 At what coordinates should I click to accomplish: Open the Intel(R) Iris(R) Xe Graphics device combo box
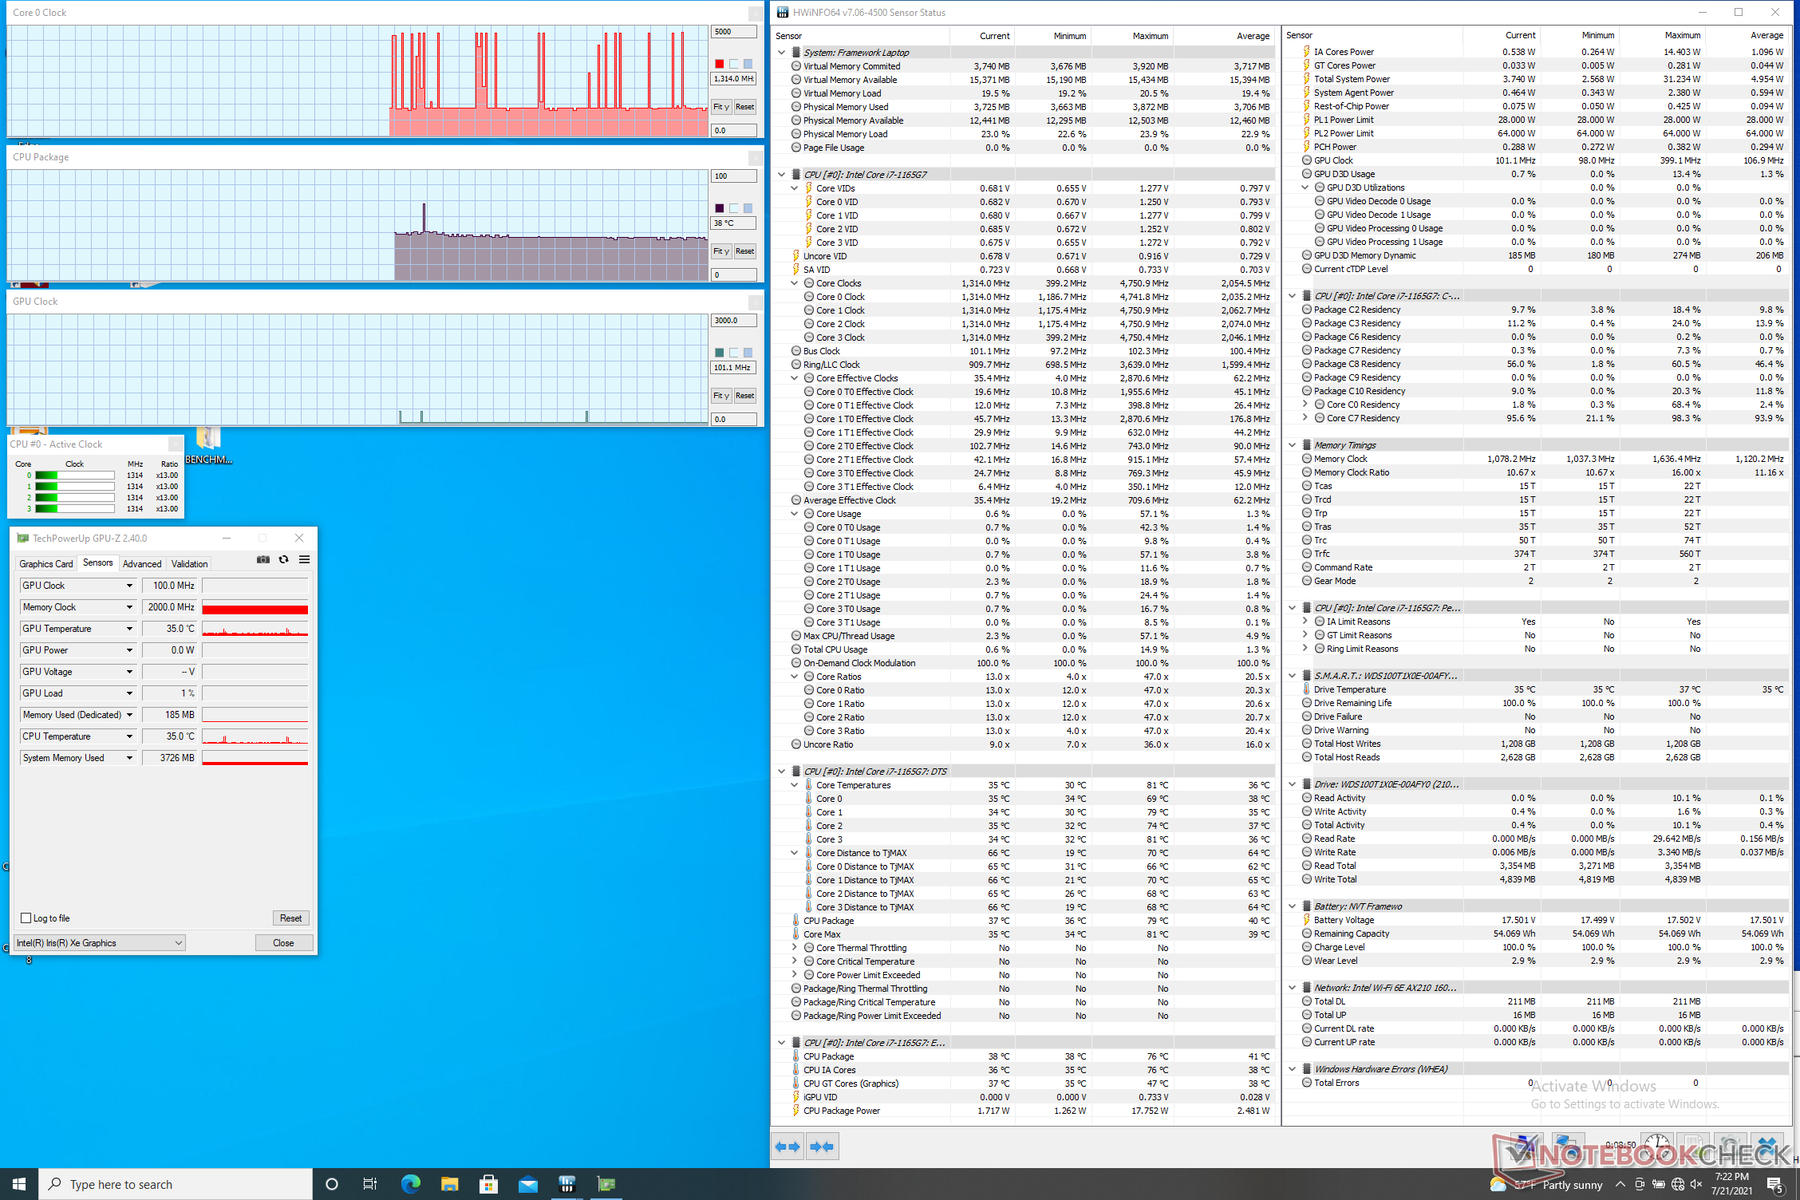[100, 943]
